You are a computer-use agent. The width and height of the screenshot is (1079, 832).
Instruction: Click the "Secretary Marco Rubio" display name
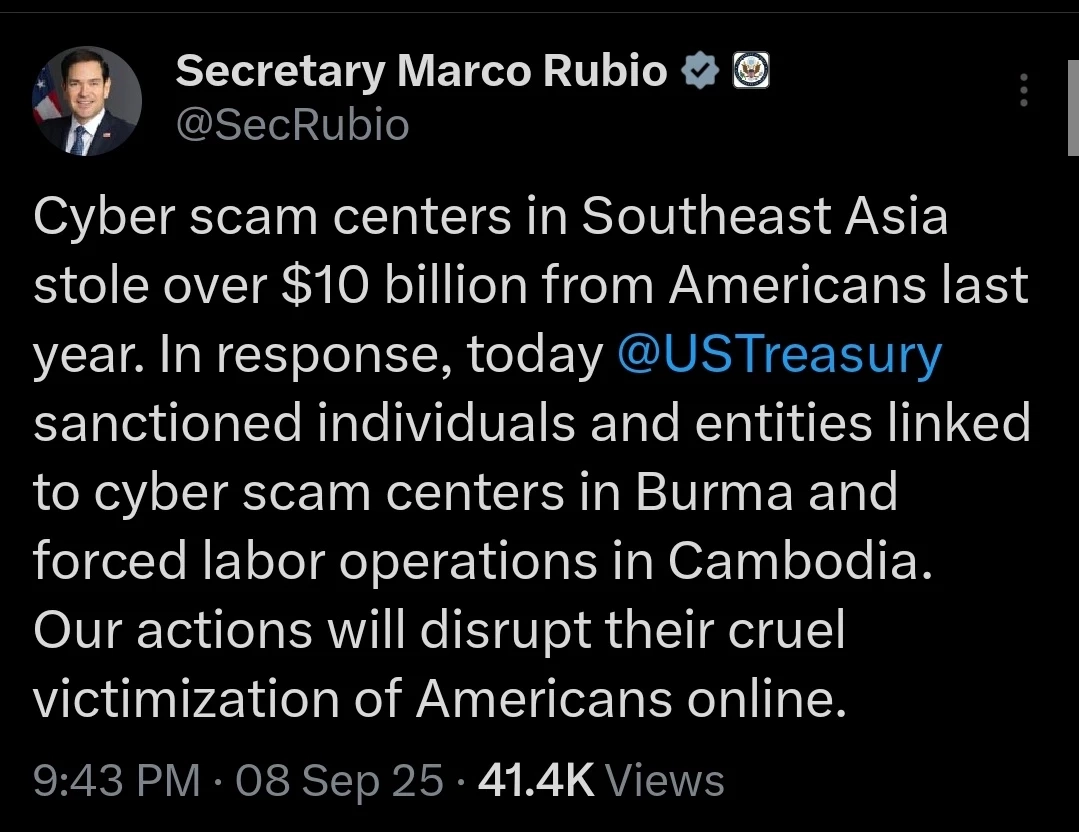pos(421,71)
